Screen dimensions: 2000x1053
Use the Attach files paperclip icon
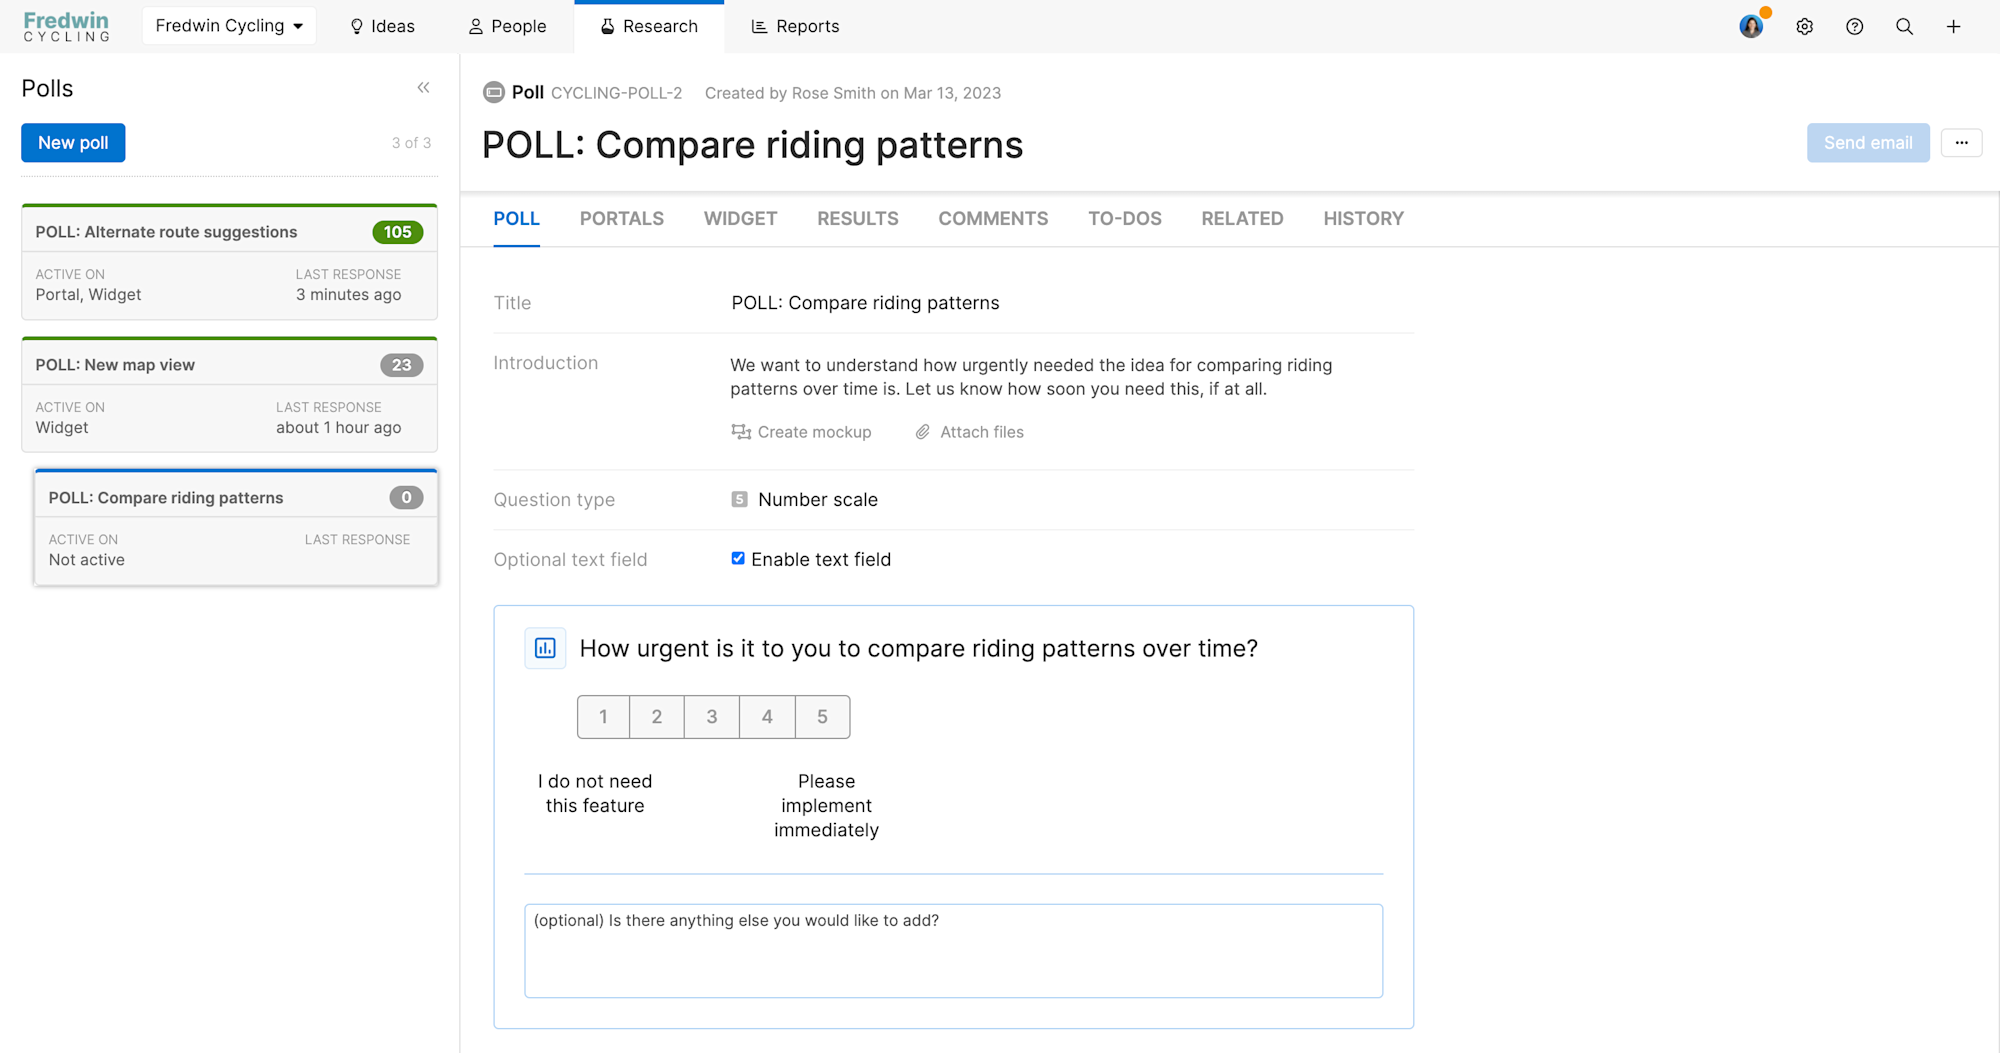921,431
